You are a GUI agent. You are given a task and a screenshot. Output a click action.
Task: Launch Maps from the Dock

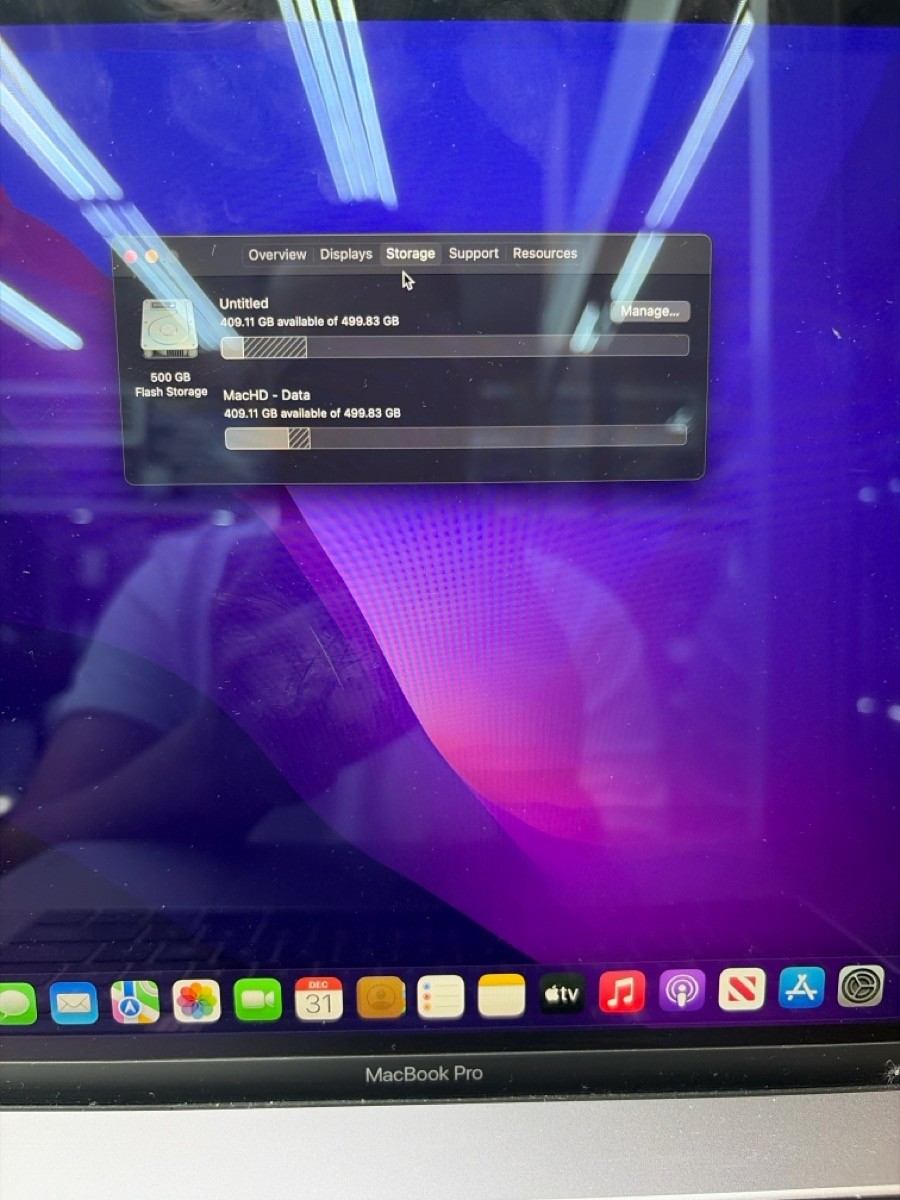click(135, 1001)
